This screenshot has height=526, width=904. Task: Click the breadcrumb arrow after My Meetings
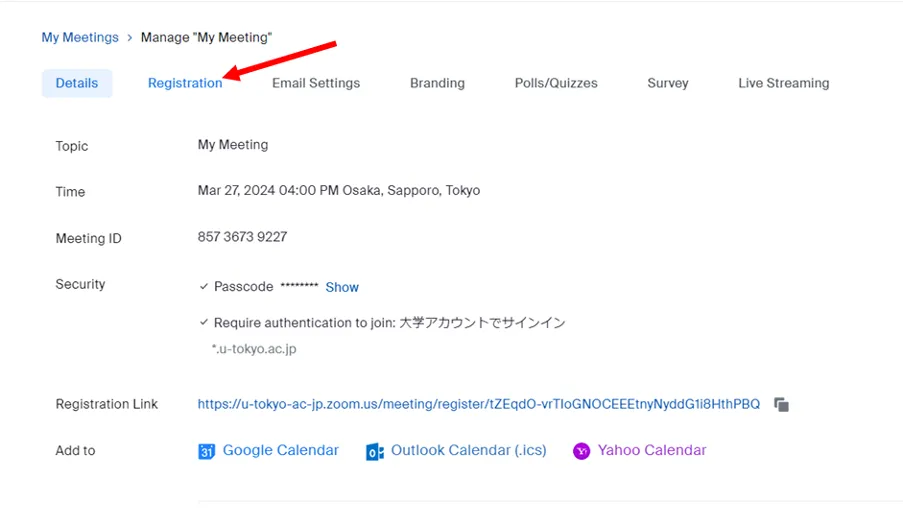click(x=130, y=38)
